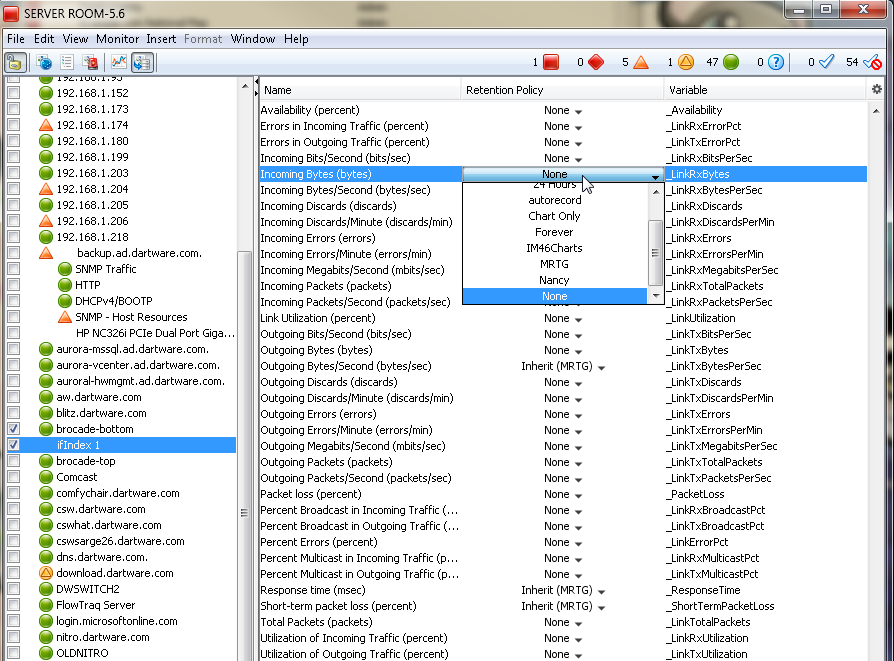This screenshot has width=894, height=661.
Task: Click the red square down-devices status icon
Action: (551, 62)
